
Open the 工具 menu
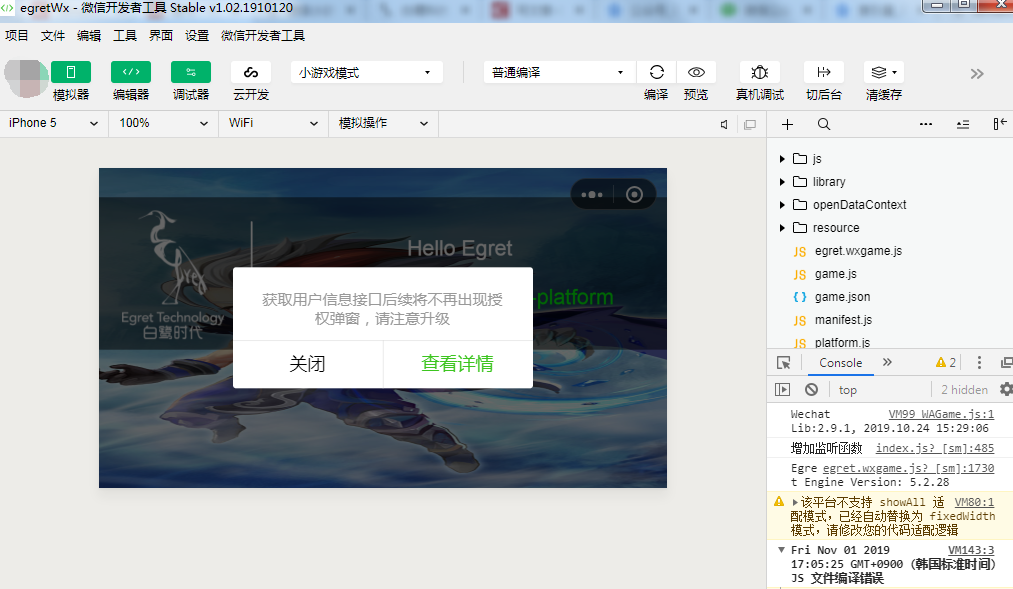click(125, 36)
